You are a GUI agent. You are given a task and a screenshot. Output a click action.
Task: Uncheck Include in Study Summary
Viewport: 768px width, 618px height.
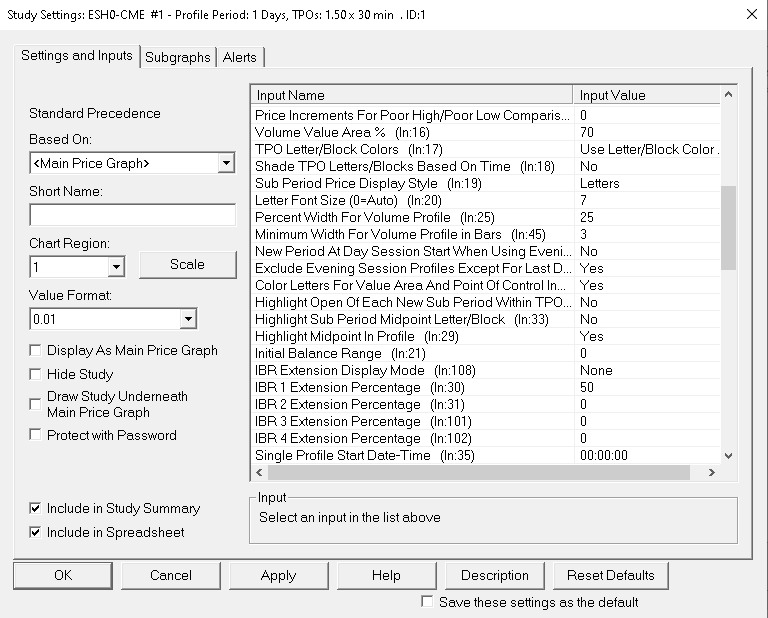tap(36, 509)
